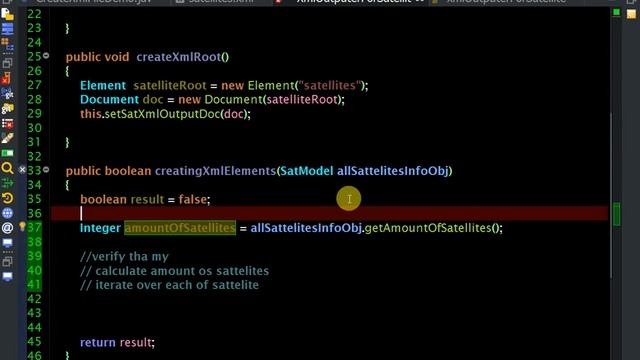Open the History clock view
This screenshot has height=360, width=640.
tap(7, 198)
